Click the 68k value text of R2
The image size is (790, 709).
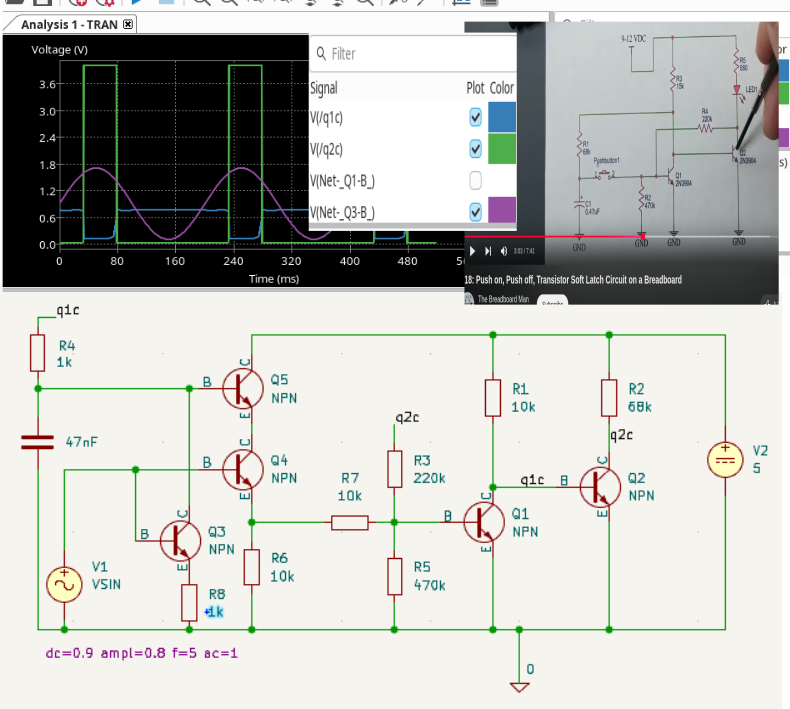point(640,407)
